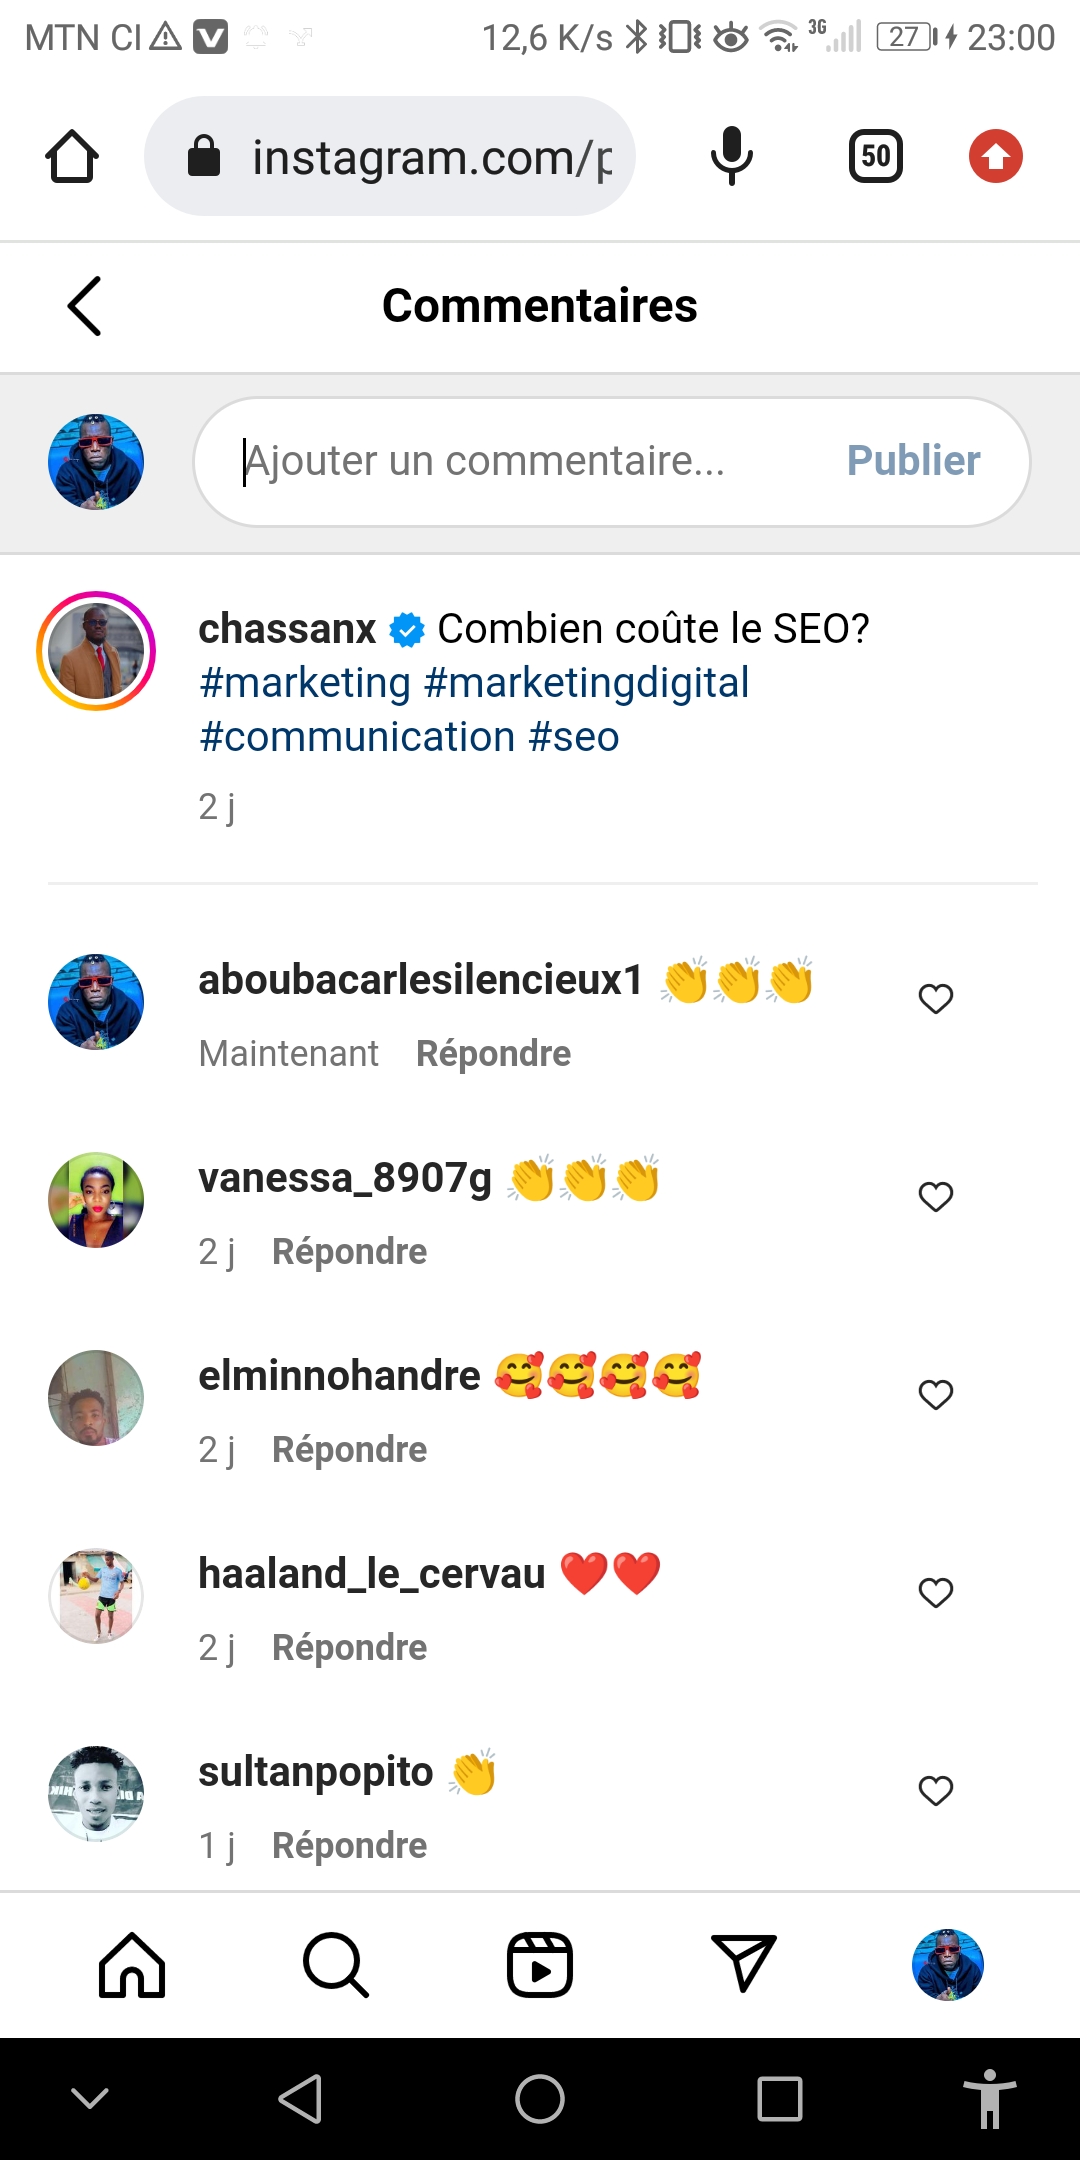Like the comment by haaland_le_cervau
This screenshot has height=2160, width=1080.
tap(936, 1592)
